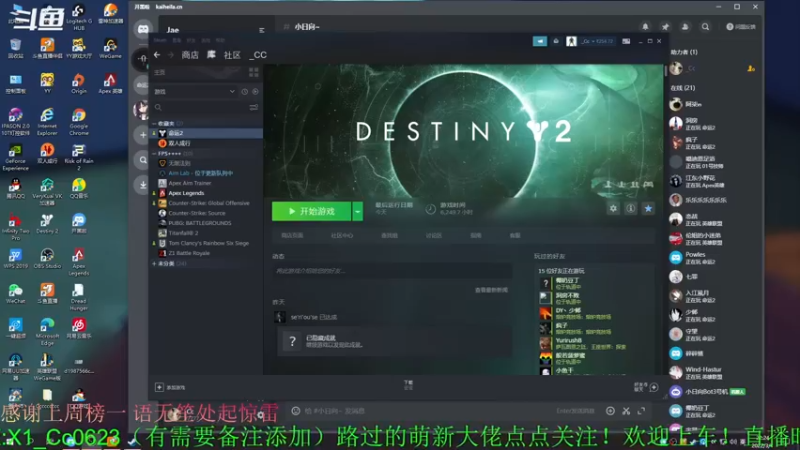Open the Steam 社区 community tab
This screenshot has width=800, height=450.
[232, 55]
